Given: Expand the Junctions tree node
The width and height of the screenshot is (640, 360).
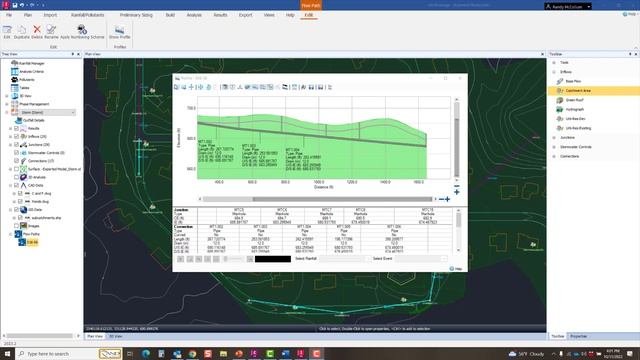Looking at the screenshot, I should point(11,145).
